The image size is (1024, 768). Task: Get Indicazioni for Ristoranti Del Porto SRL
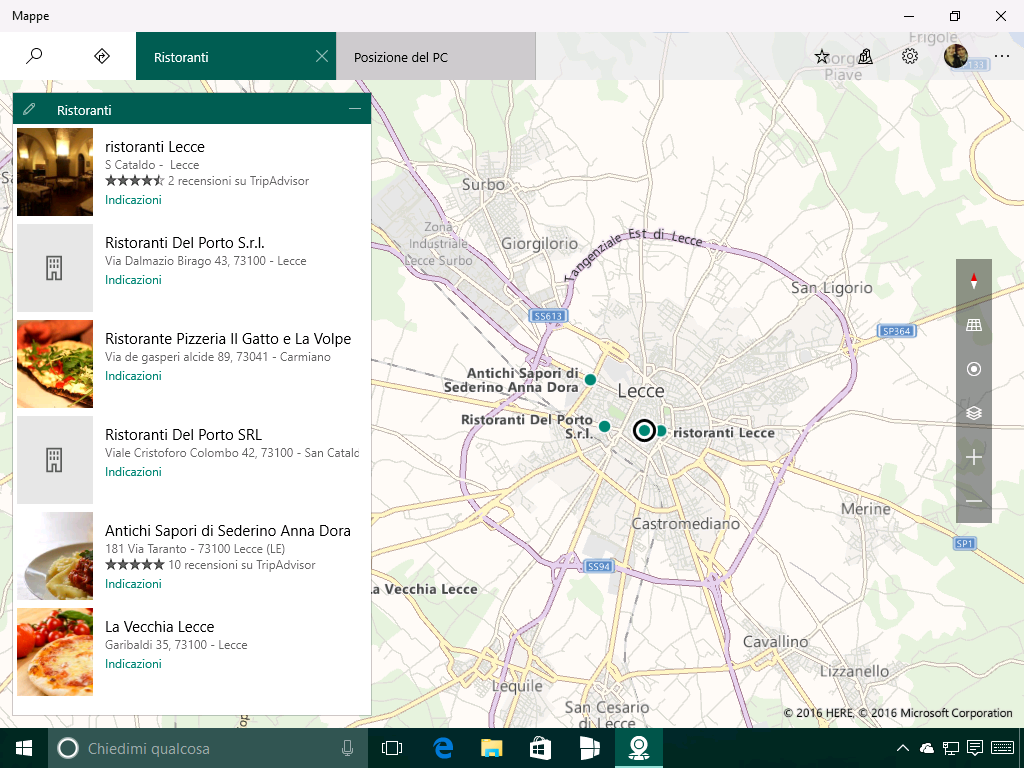click(133, 472)
